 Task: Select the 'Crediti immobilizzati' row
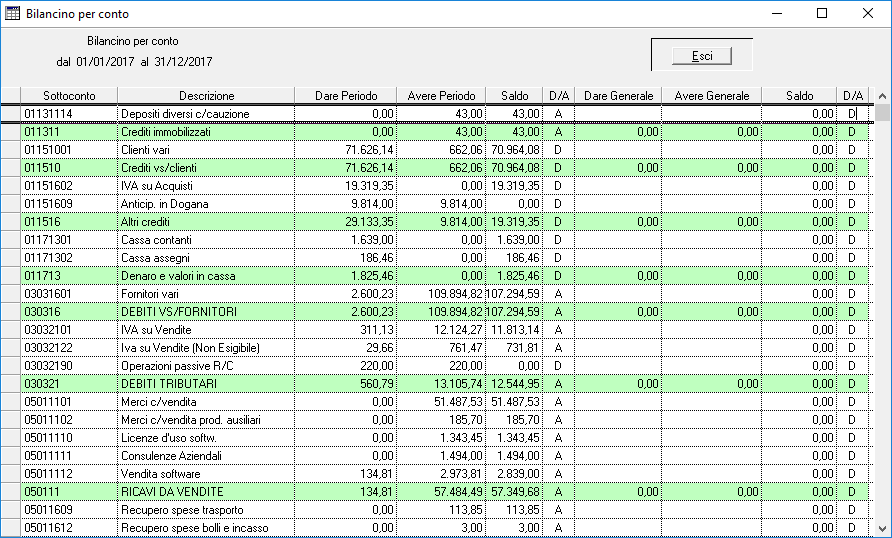[x=445, y=132]
